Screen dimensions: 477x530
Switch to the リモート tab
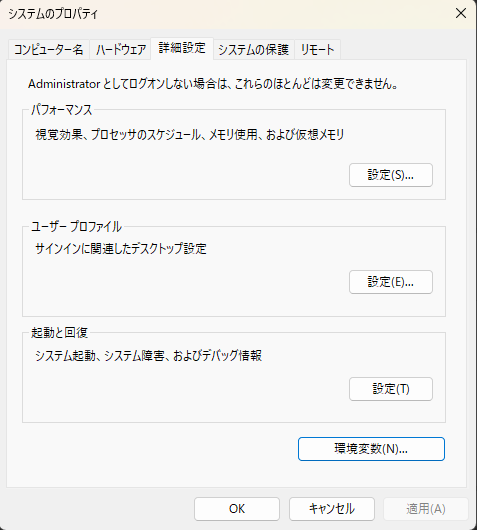(317, 50)
